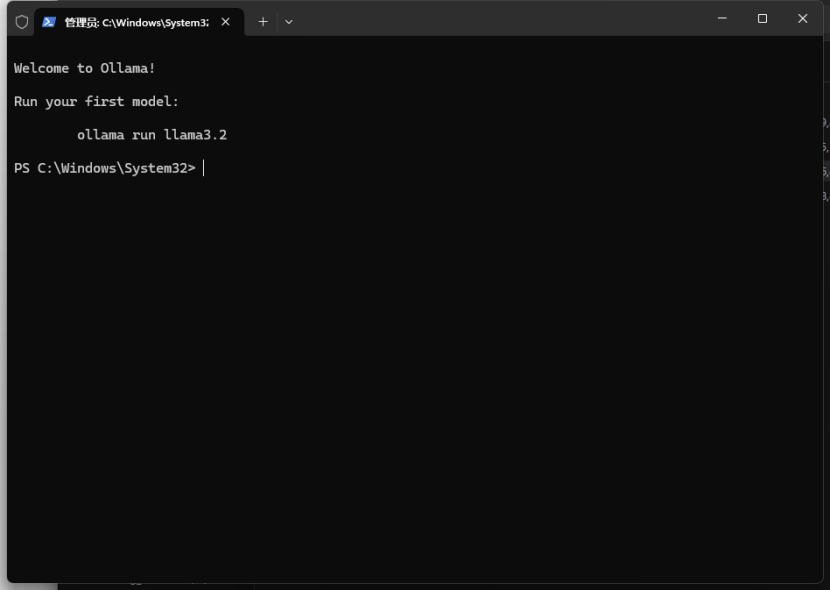
Task: Click the background window strip at the bottom
Action: coord(400,584)
